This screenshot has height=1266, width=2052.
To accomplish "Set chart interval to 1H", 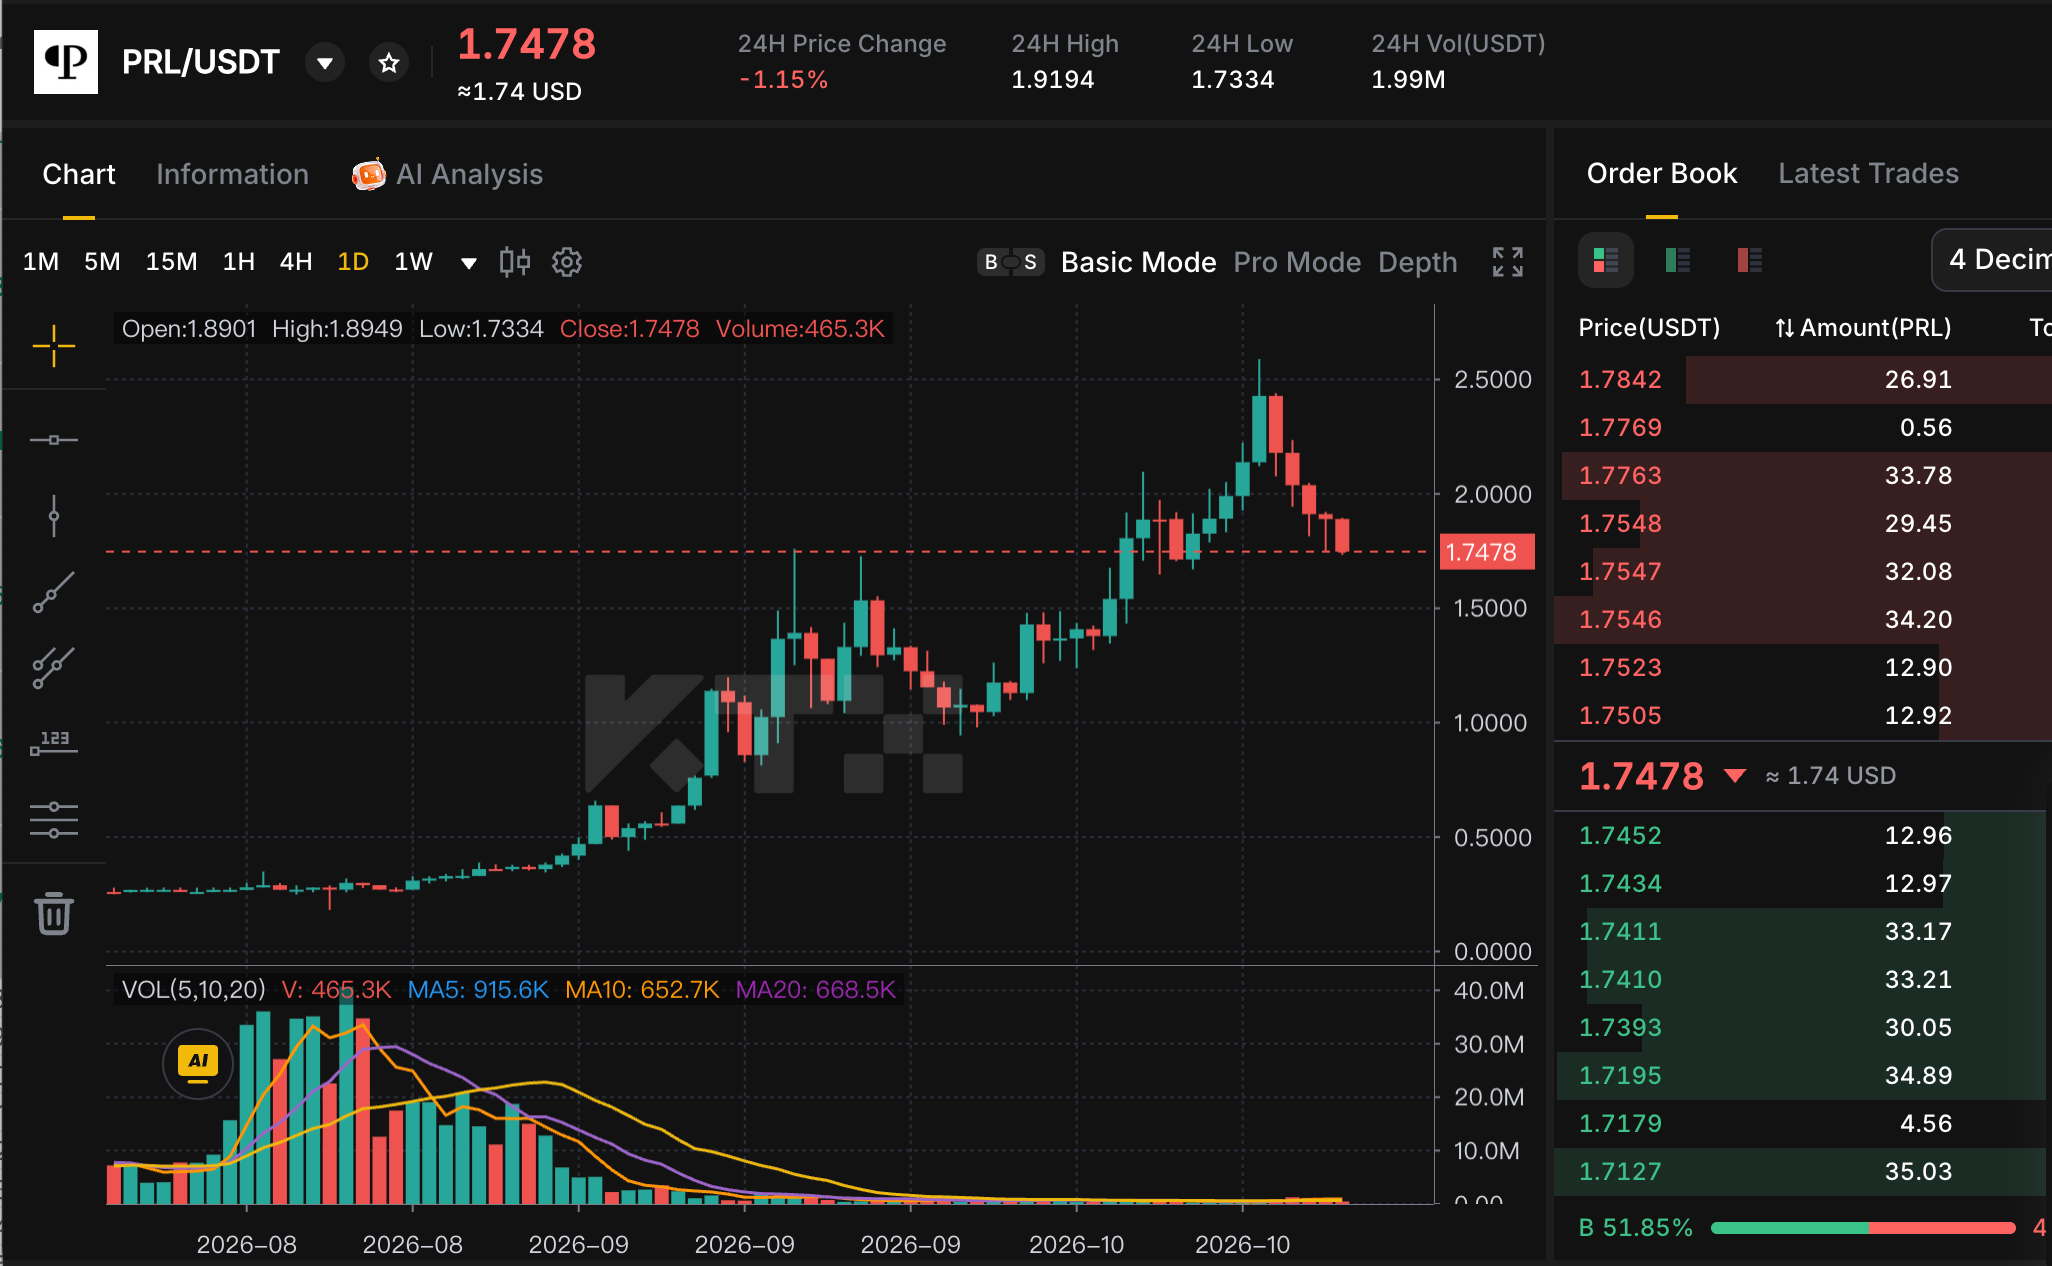I will tap(239, 262).
